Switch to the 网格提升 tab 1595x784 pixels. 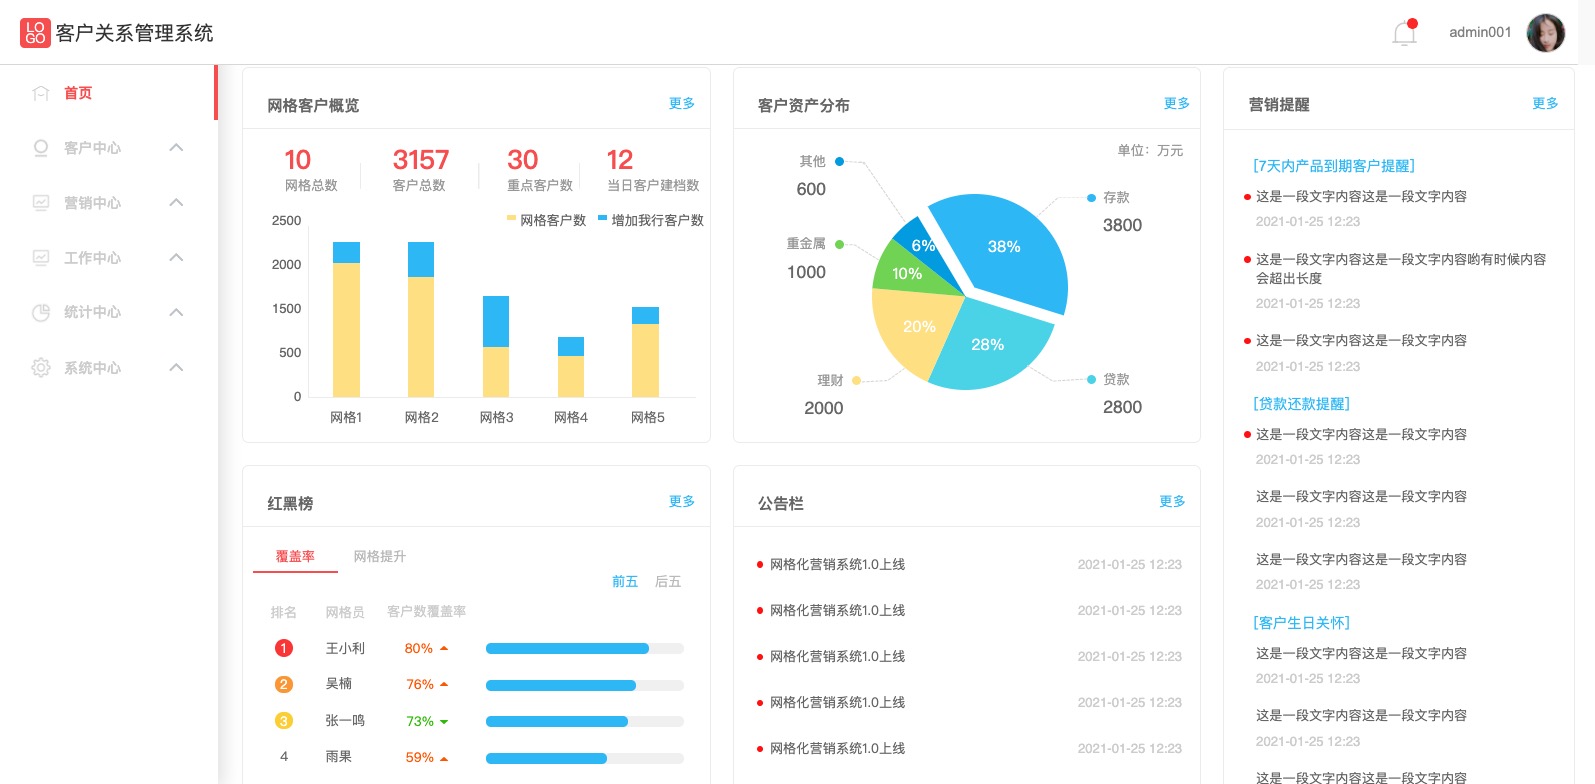pyautogui.click(x=379, y=556)
